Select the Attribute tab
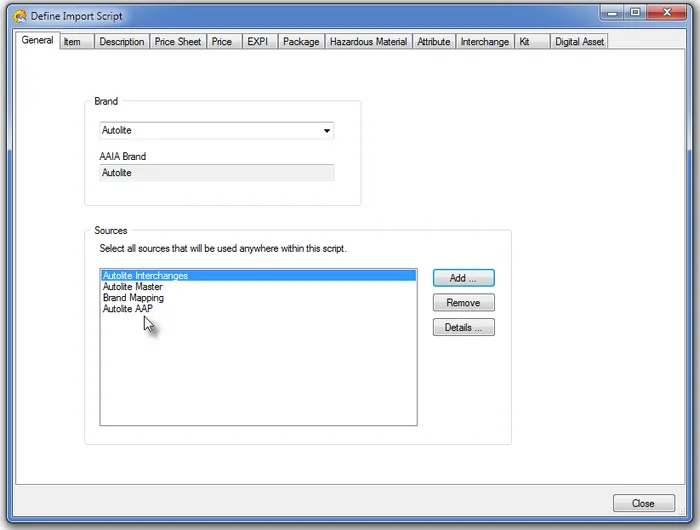 433,42
